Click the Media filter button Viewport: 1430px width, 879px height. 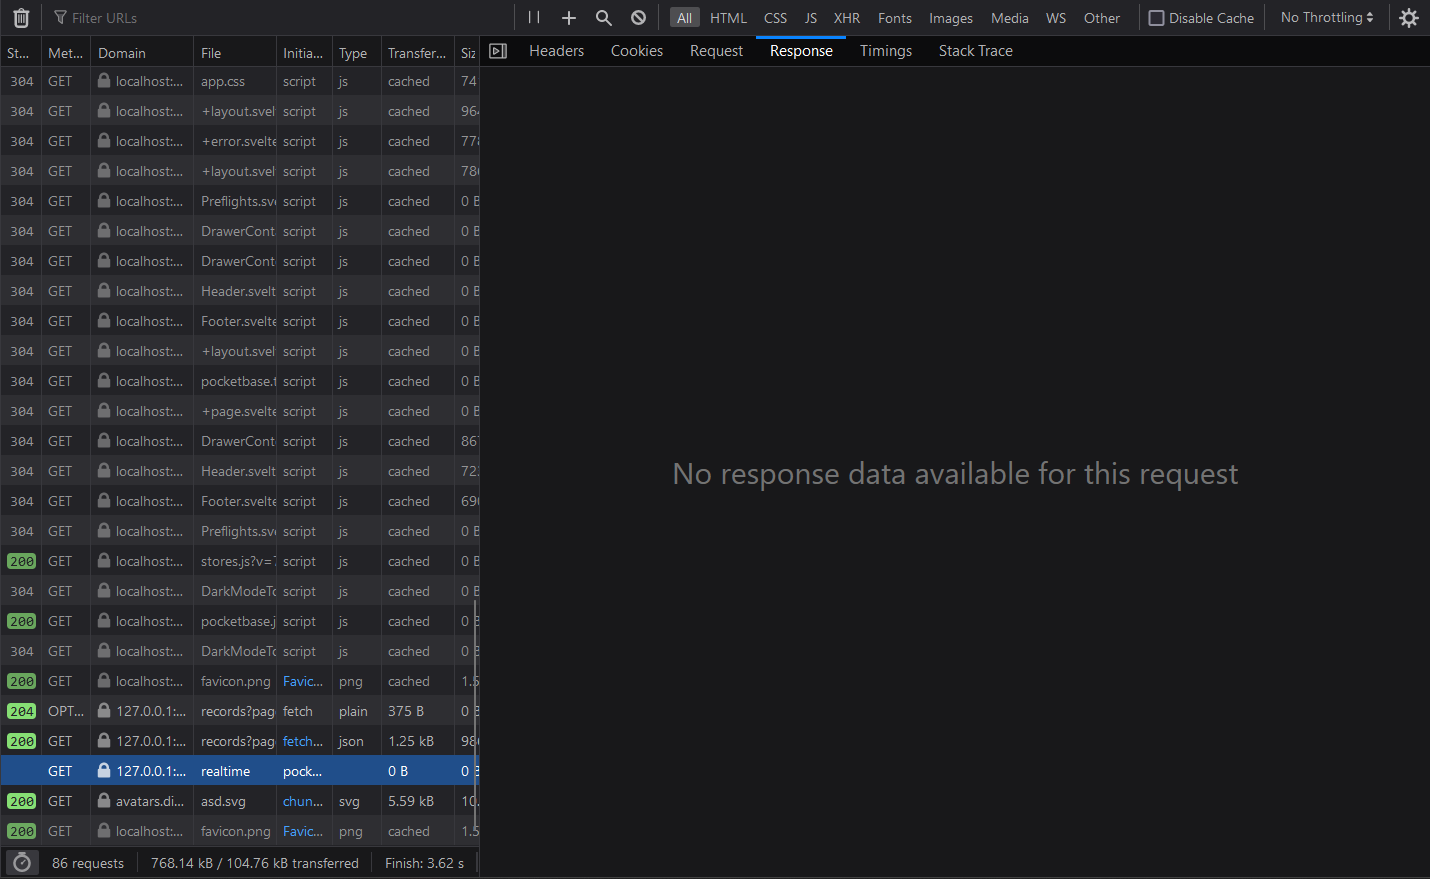click(1009, 18)
